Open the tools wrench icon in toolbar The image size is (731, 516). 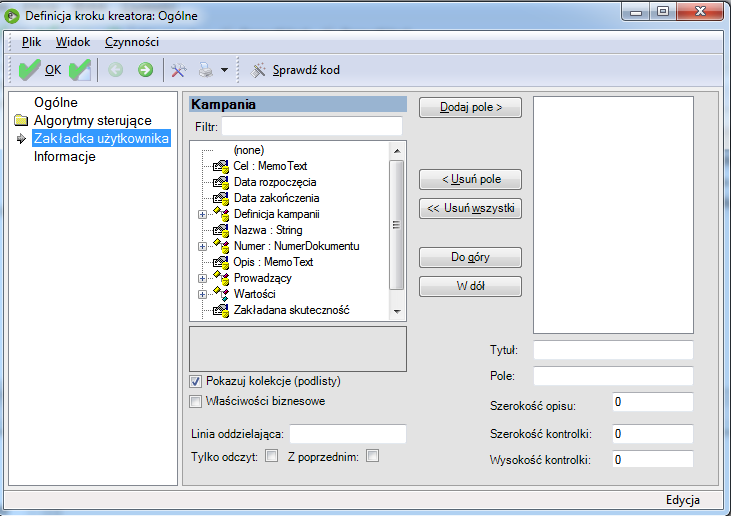179,70
